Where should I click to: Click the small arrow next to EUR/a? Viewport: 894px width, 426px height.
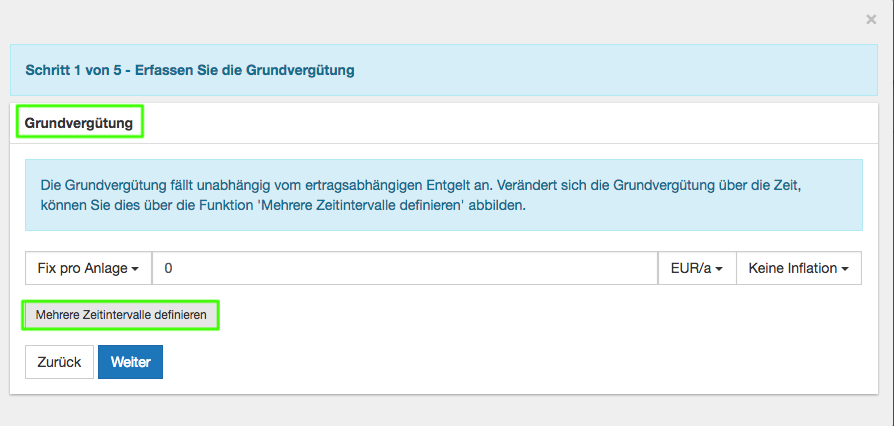pyautogui.click(x=720, y=269)
